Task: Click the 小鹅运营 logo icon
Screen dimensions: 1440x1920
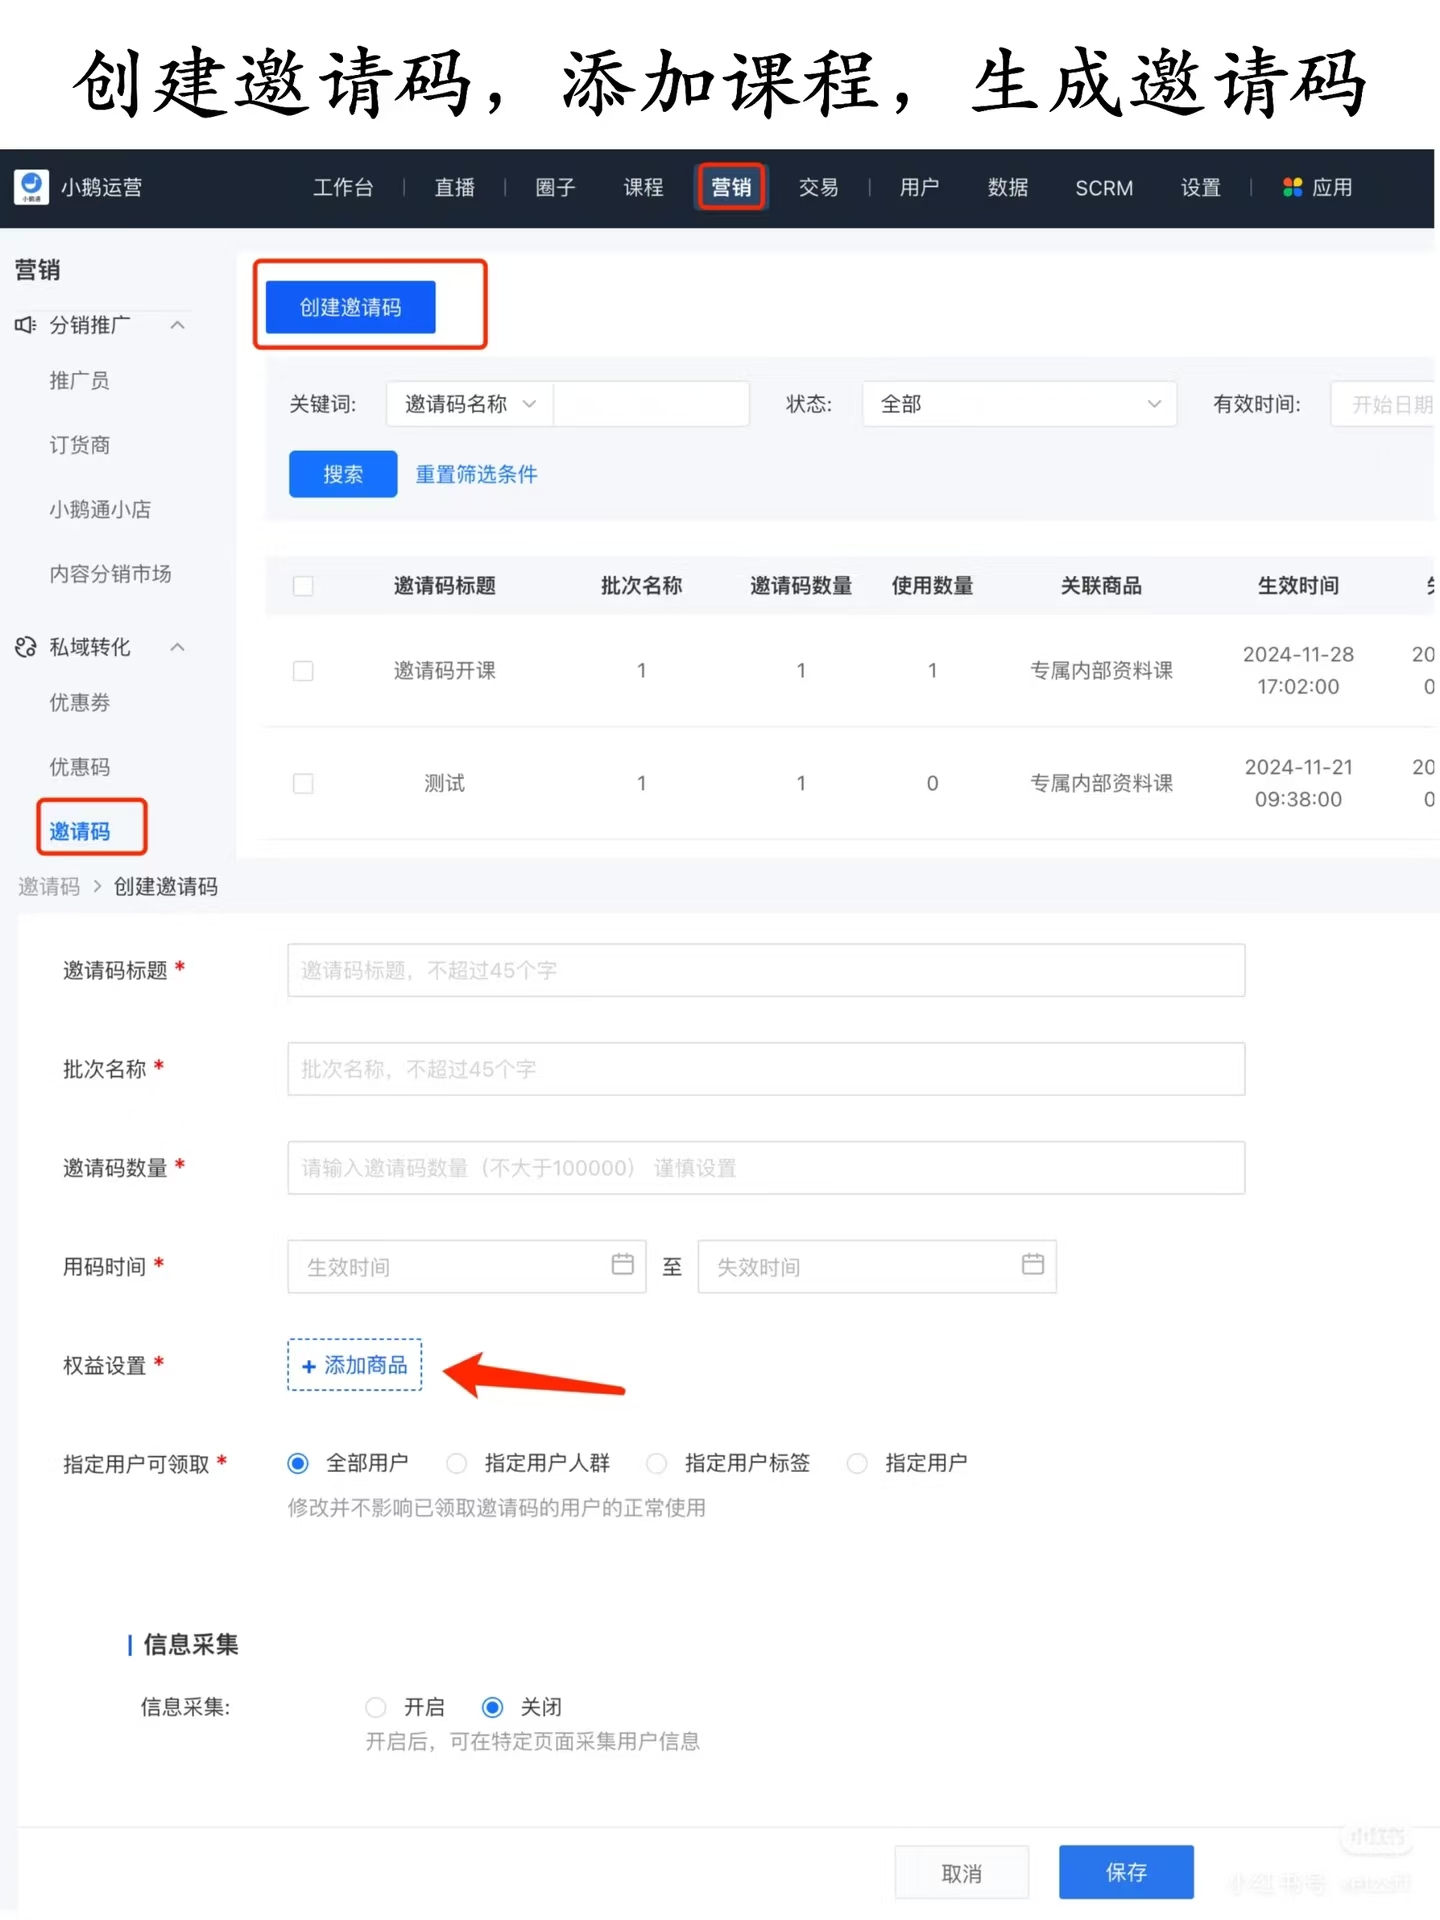Action: pyautogui.click(x=31, y=187)
